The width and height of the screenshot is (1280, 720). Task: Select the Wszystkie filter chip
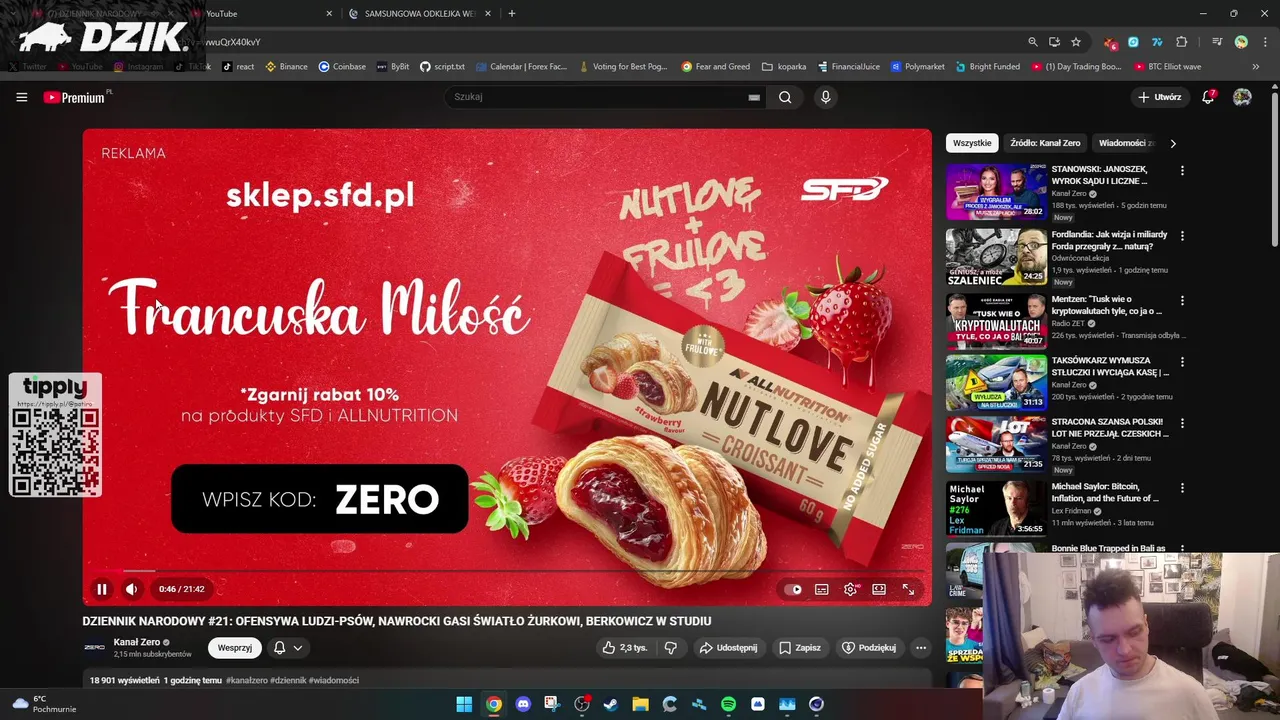pyautogui.click(x=972, y=143)
